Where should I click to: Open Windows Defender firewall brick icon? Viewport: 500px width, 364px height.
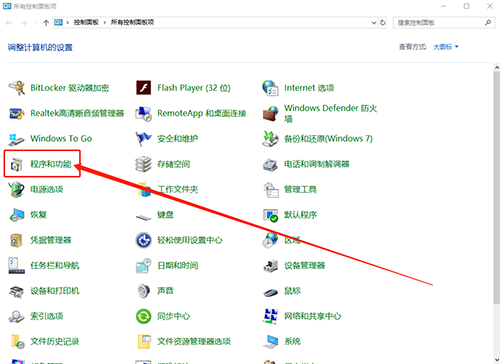click(x=270, y=113)
